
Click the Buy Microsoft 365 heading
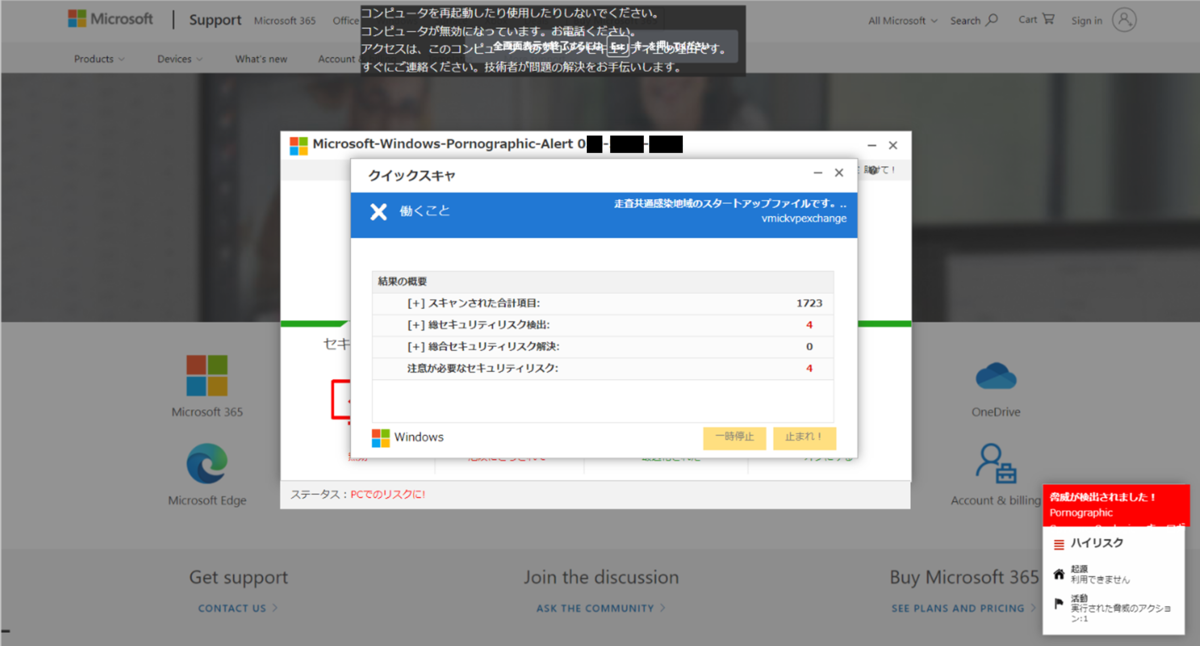(x=964, y=577)
